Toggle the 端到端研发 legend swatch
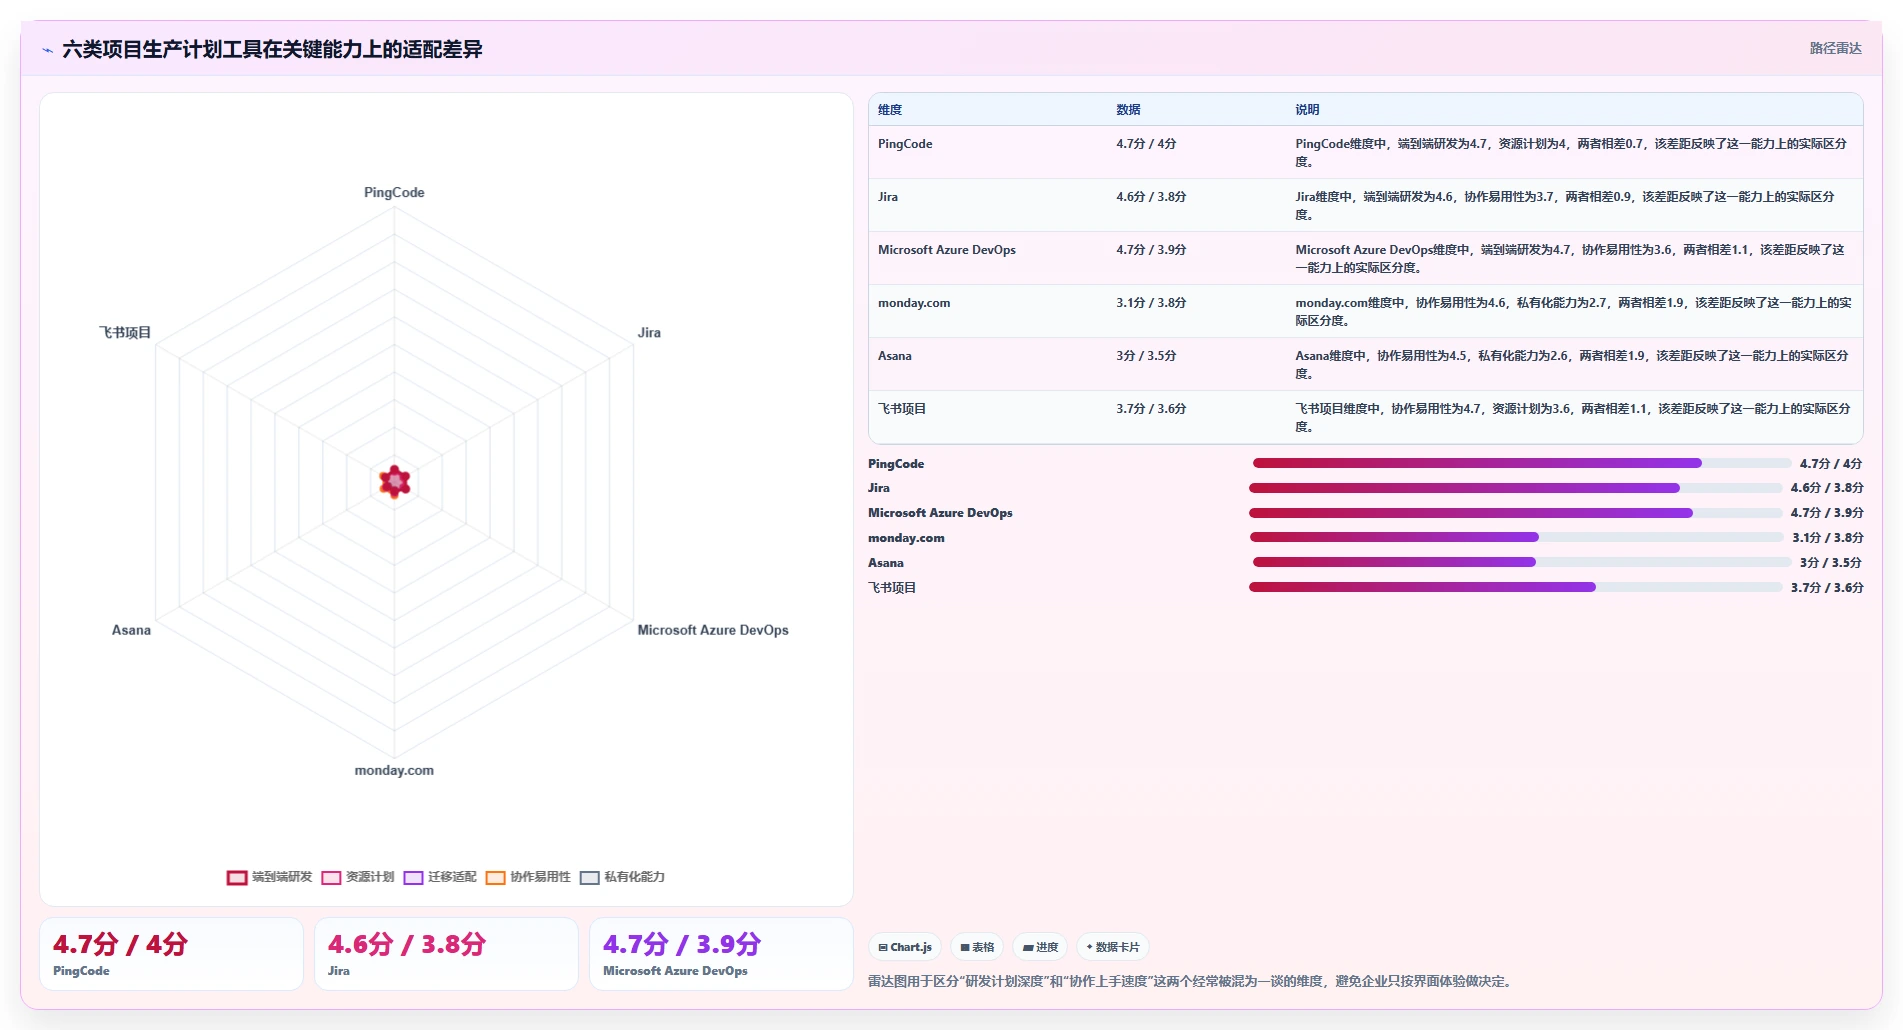This screenshot has height=1030, width=1903. [237, 877]
